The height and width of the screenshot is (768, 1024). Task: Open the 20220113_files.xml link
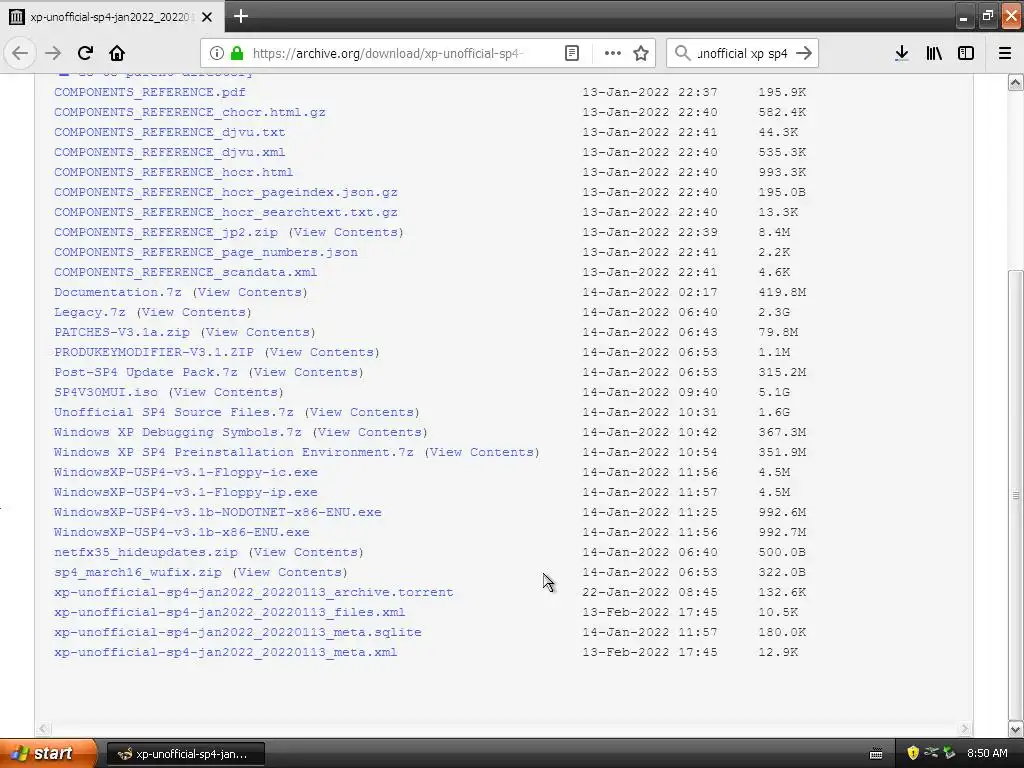tap(229, 612)
